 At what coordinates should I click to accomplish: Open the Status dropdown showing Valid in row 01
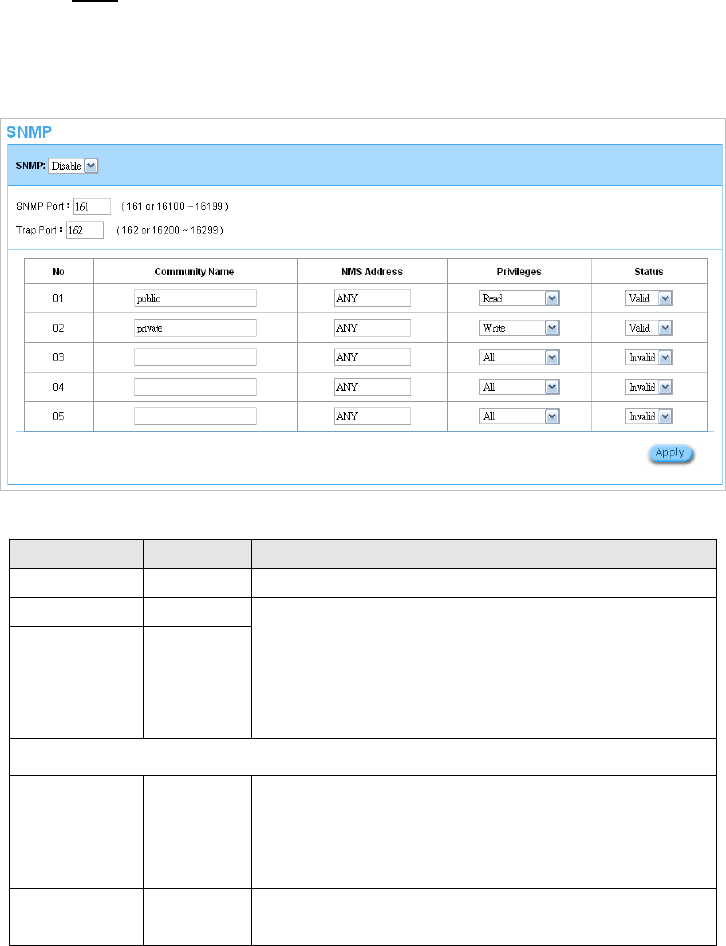[649, 298]
